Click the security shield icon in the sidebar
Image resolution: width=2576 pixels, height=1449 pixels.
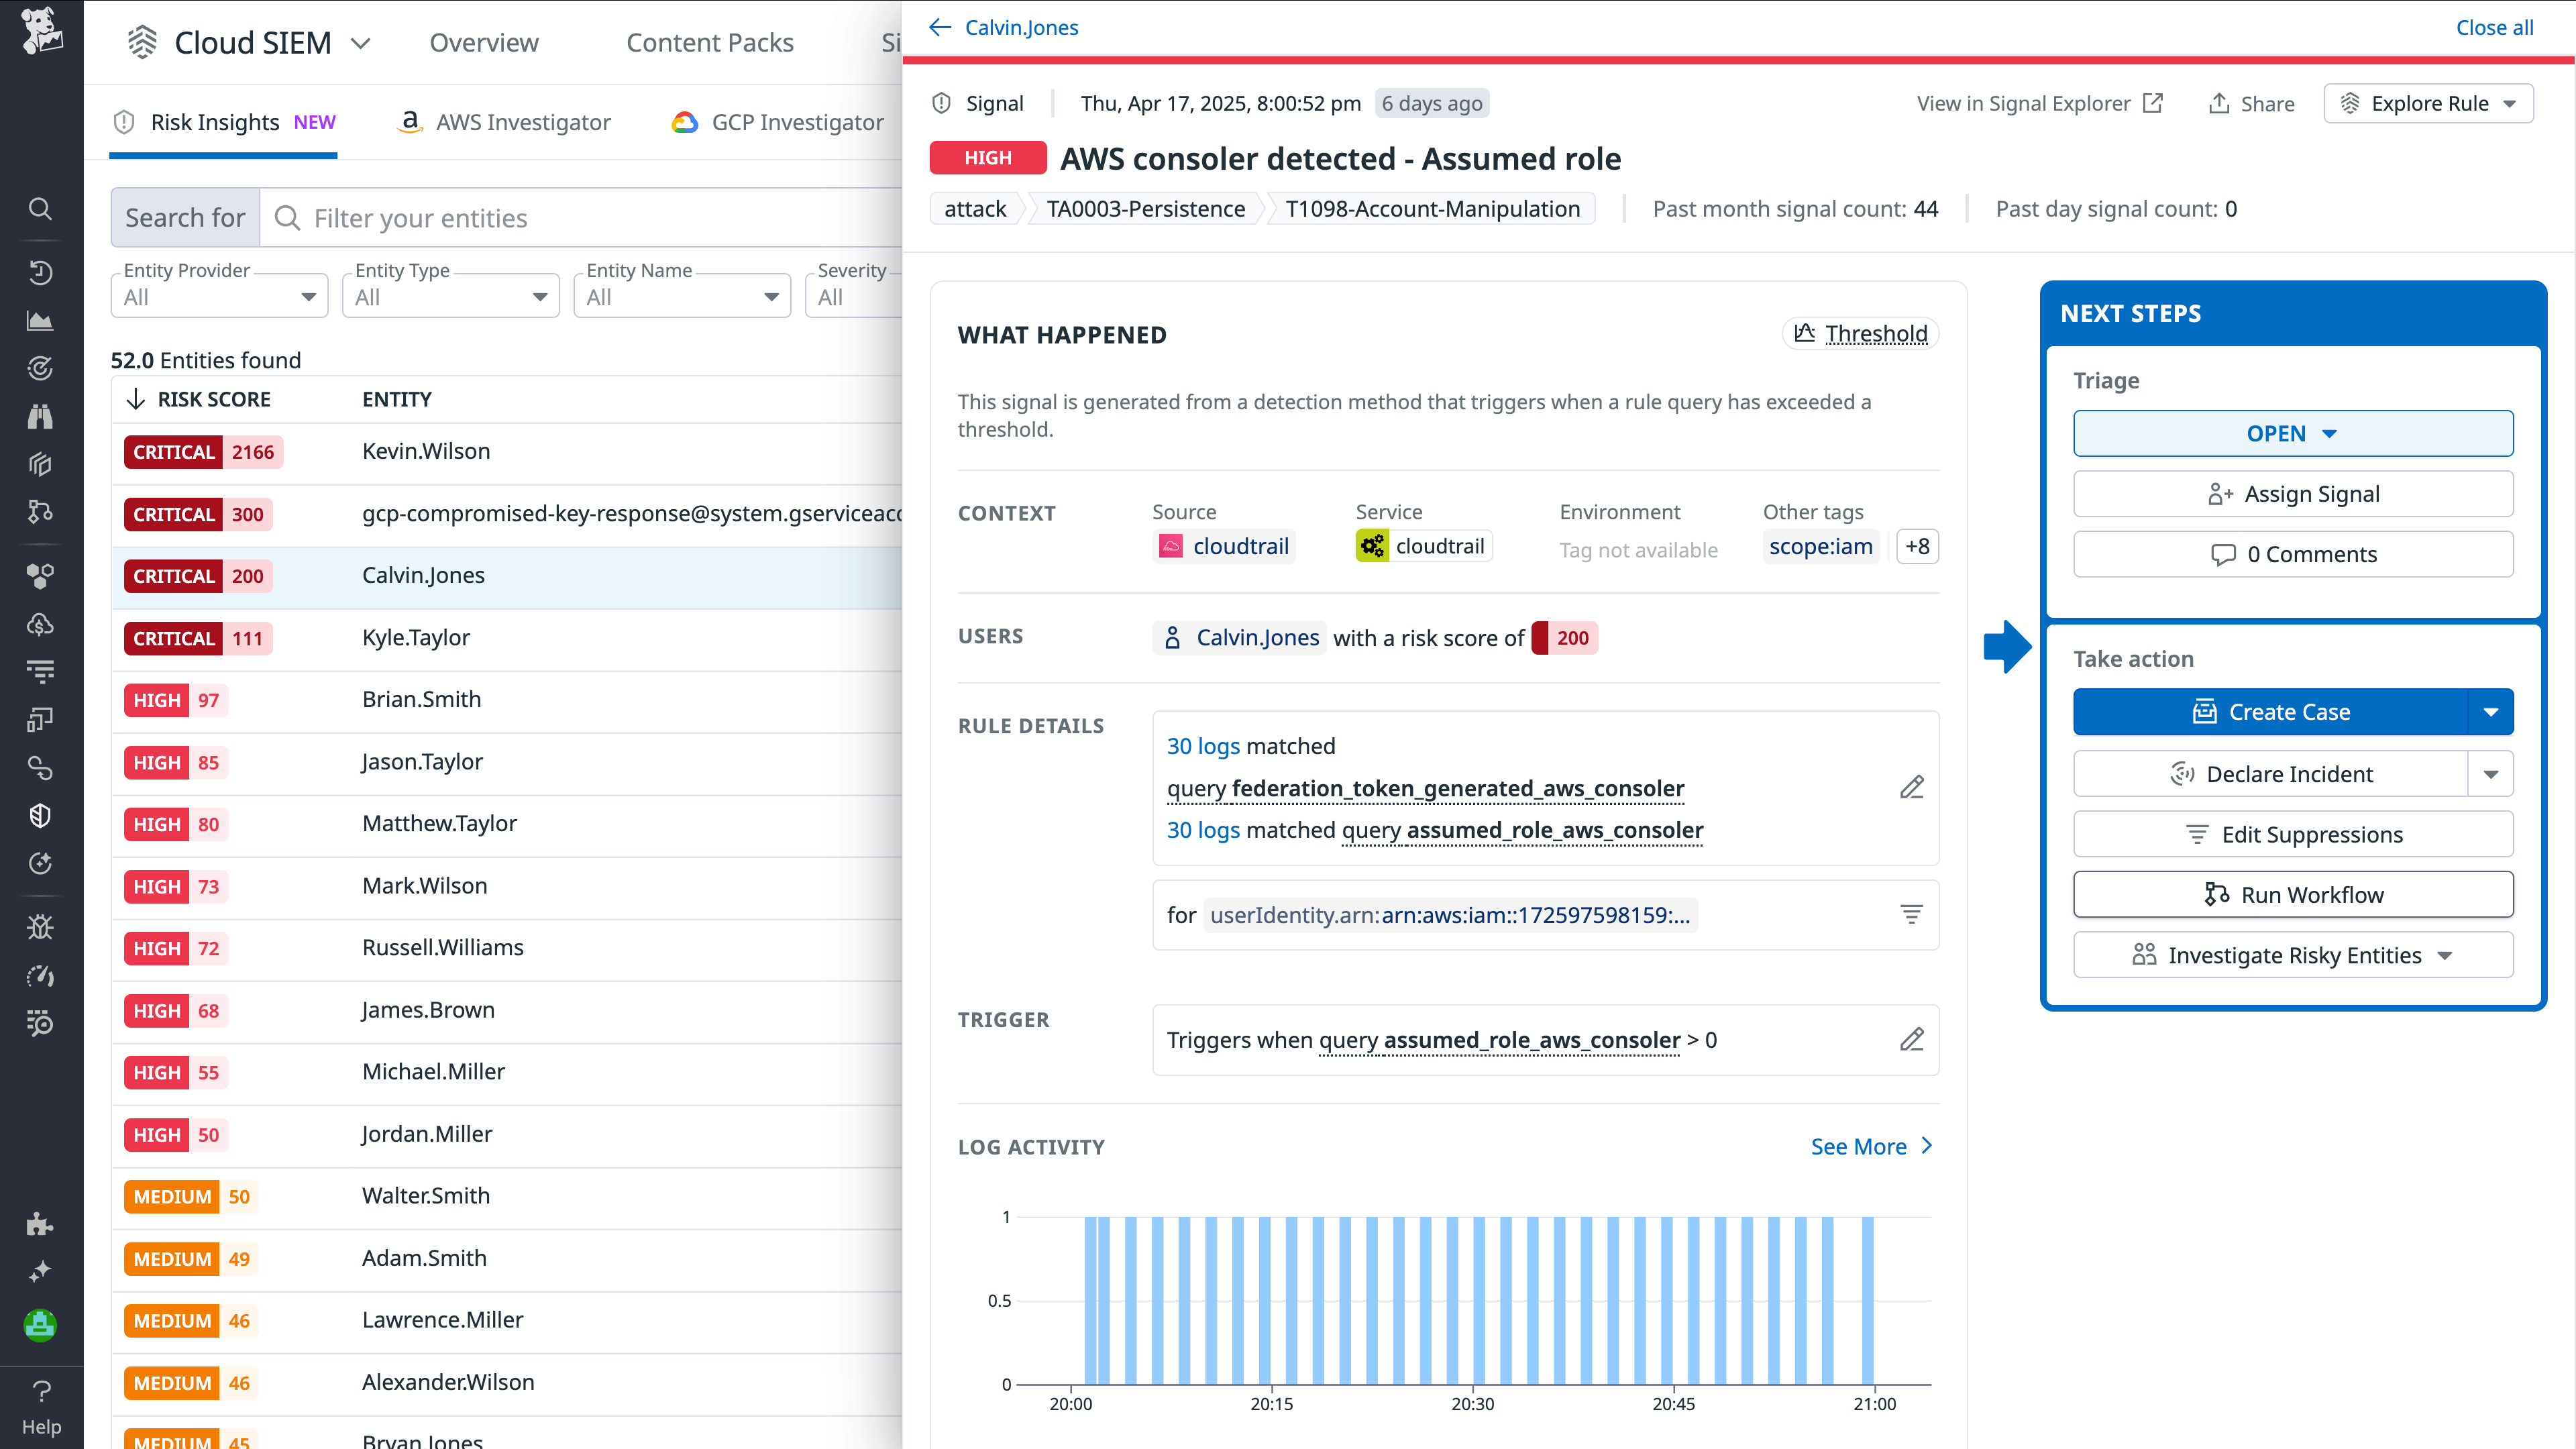tap(40, 815)
